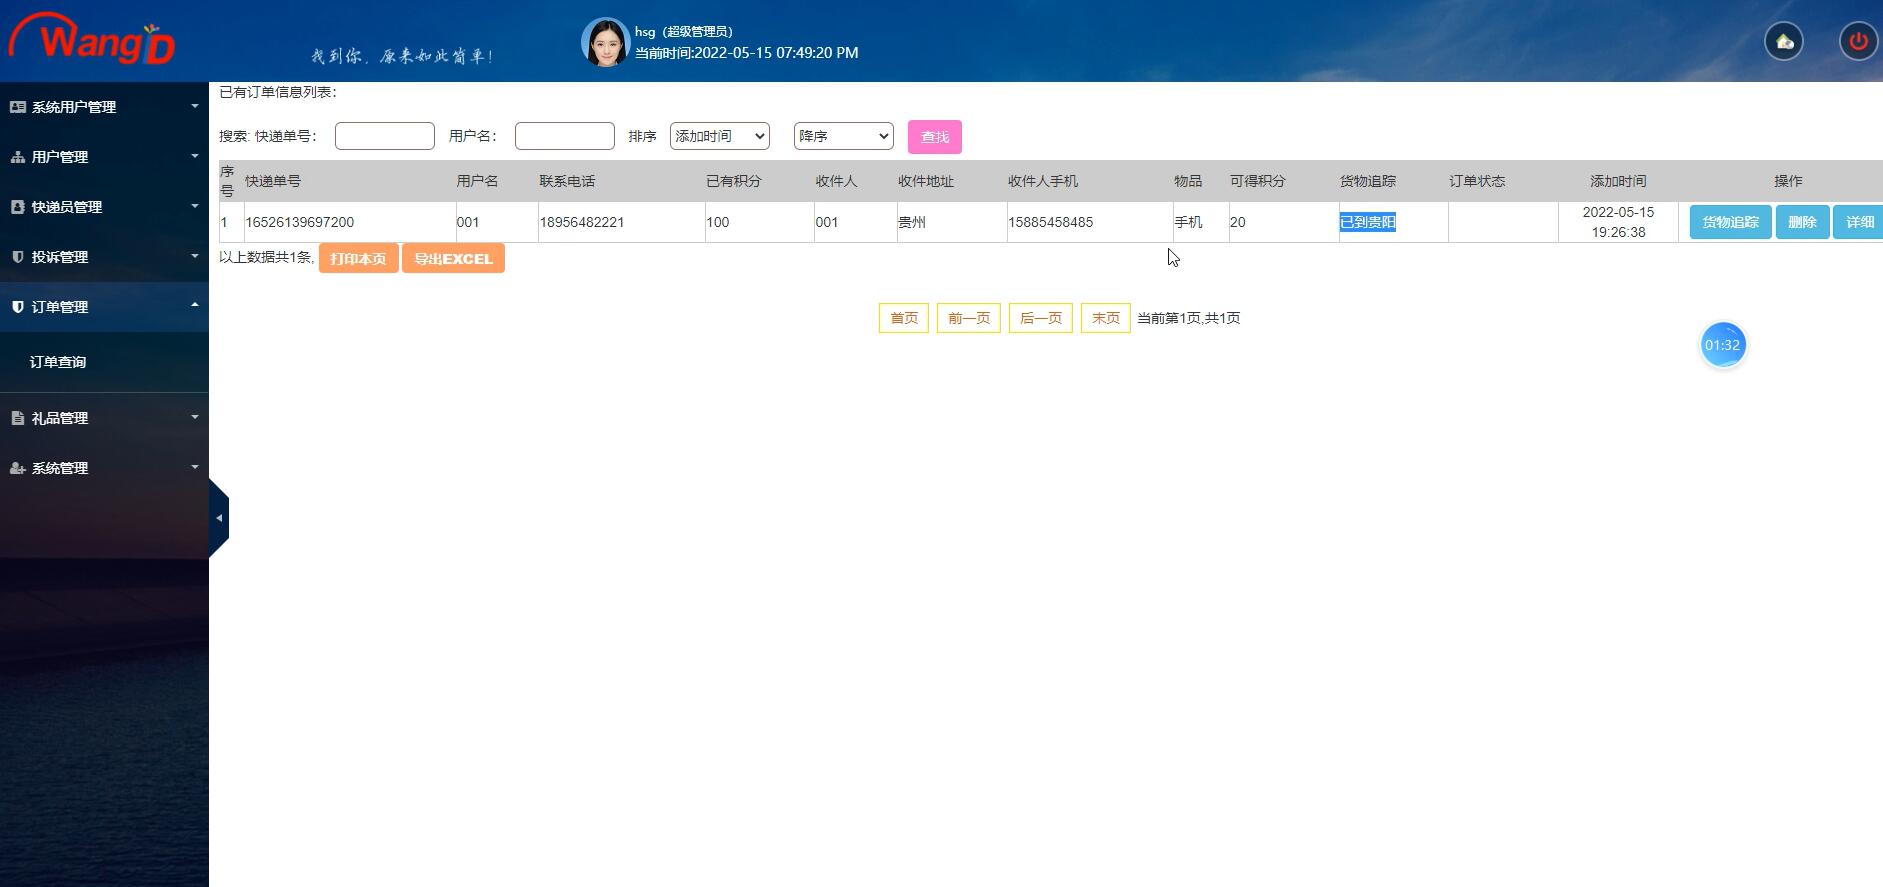
Task: Click the phone cell 18956482221
Action: (x=582, y=222)
